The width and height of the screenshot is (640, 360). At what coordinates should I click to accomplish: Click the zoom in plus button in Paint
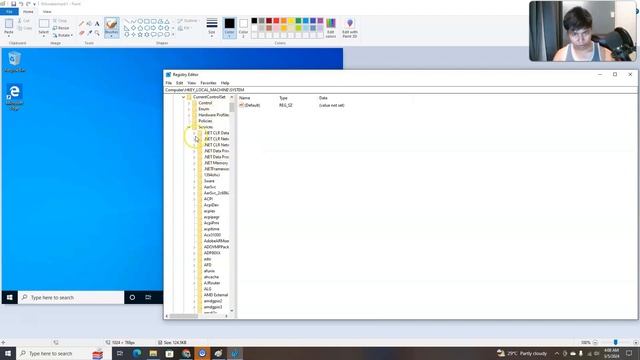point(636,342)
